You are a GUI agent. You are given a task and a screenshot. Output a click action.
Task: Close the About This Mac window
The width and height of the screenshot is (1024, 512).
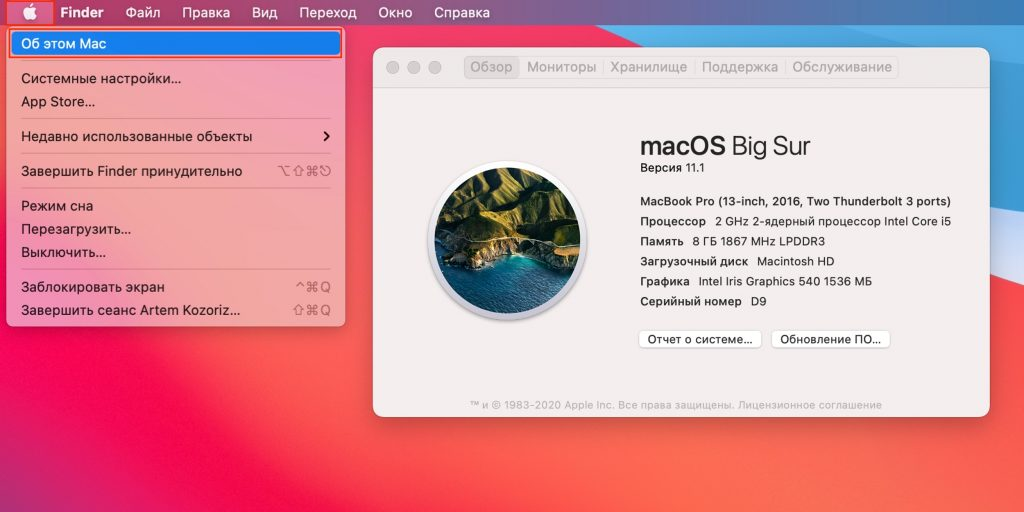coord(392,67)
